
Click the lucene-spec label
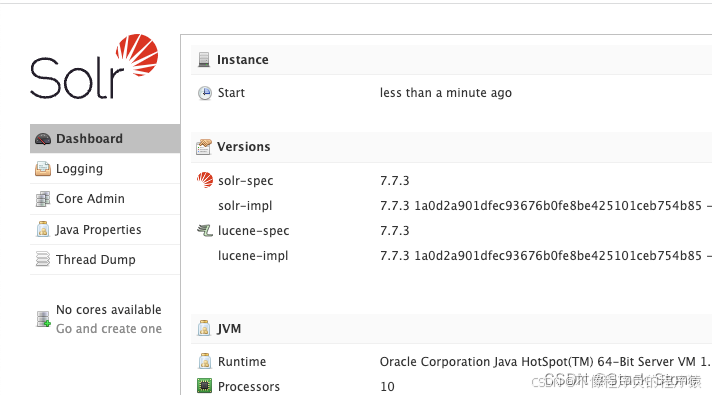(253, 231)
